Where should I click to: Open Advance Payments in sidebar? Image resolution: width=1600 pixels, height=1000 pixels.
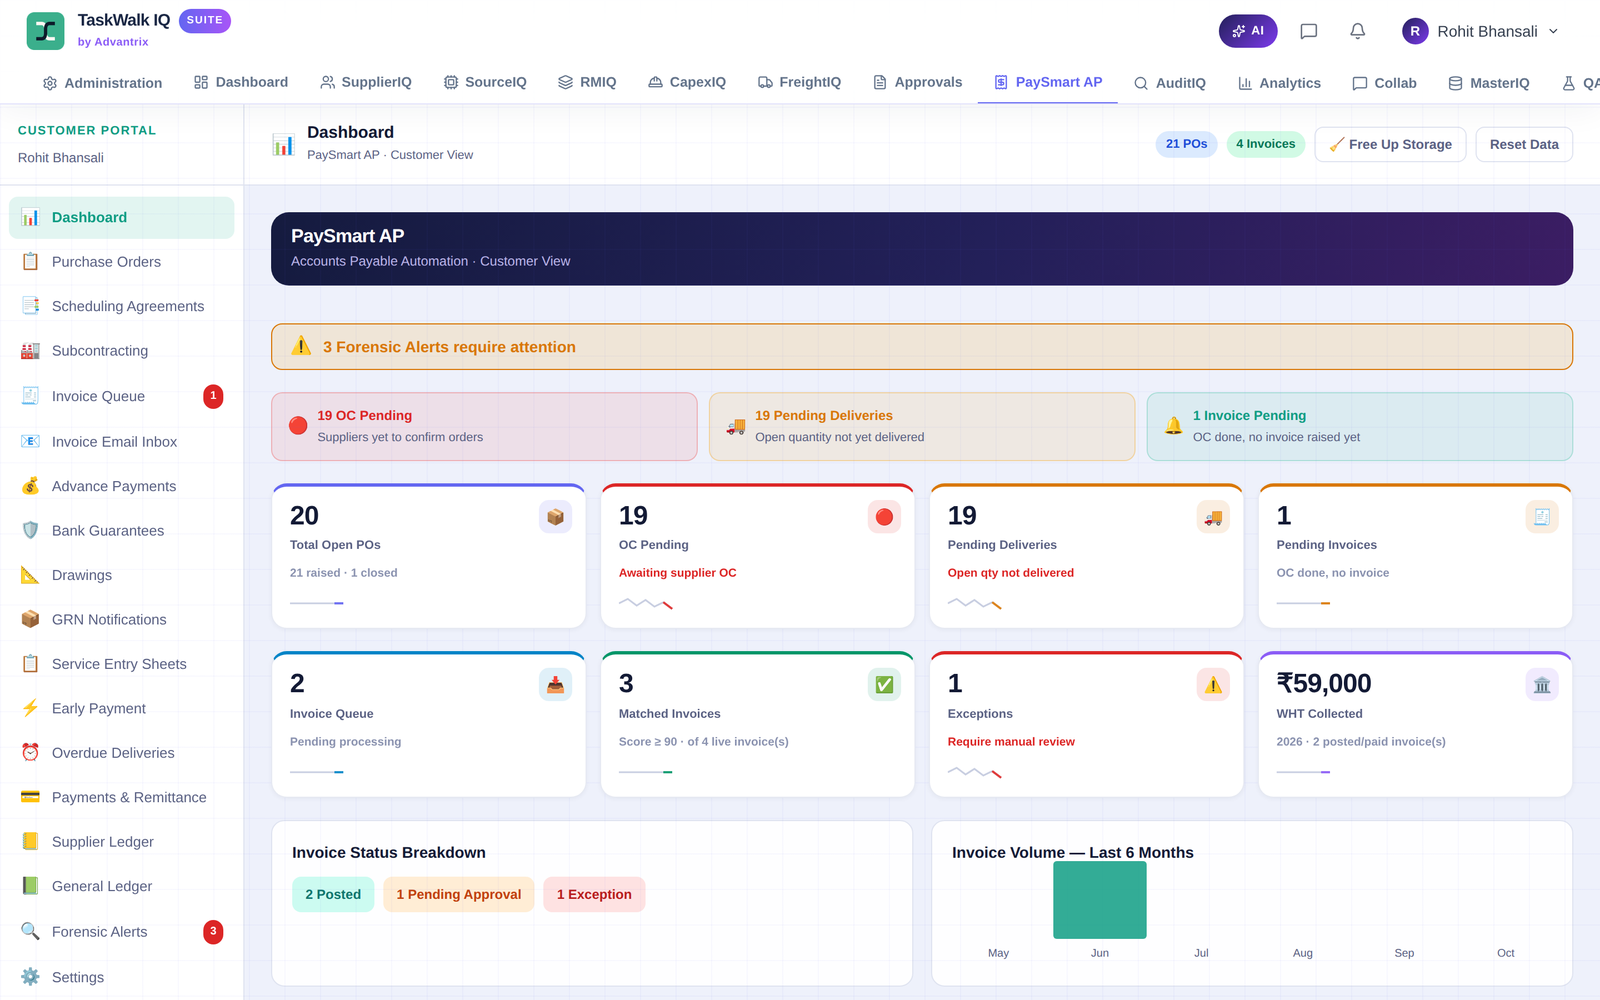tap(122, 486)
